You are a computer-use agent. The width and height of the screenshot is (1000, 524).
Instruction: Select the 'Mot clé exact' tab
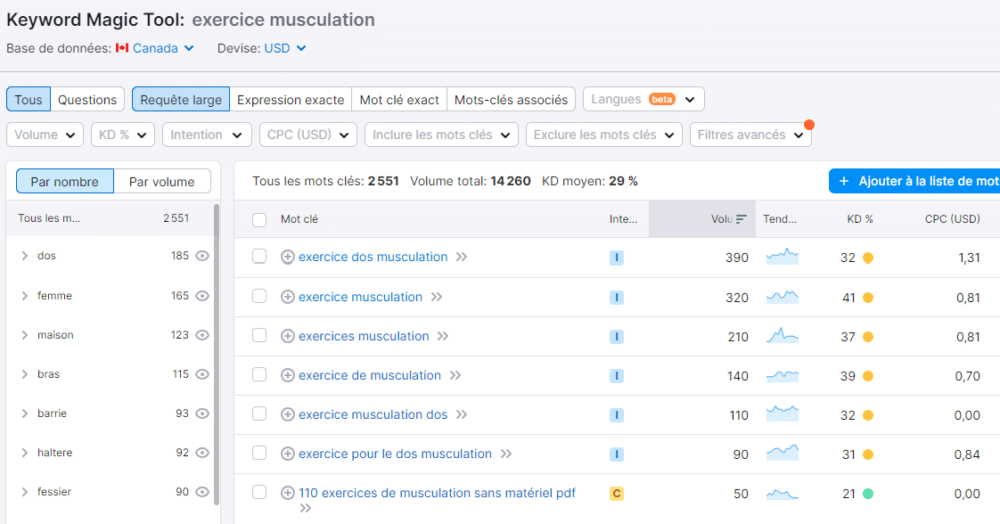(399, 99)
